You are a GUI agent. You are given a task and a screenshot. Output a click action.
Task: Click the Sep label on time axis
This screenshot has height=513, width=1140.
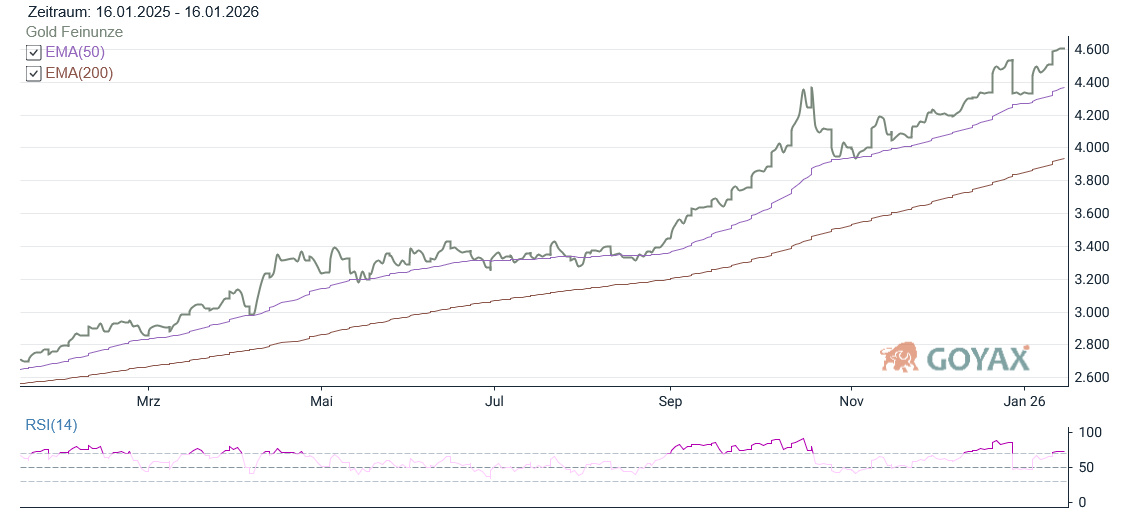click(x=670, y=401)
